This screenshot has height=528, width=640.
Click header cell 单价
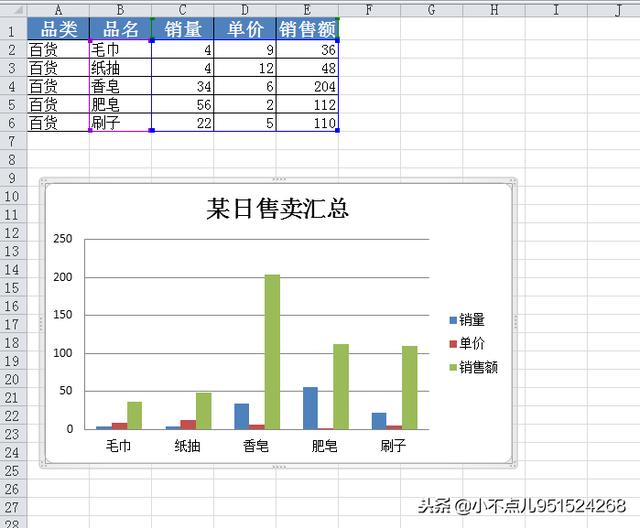(245, 29)
